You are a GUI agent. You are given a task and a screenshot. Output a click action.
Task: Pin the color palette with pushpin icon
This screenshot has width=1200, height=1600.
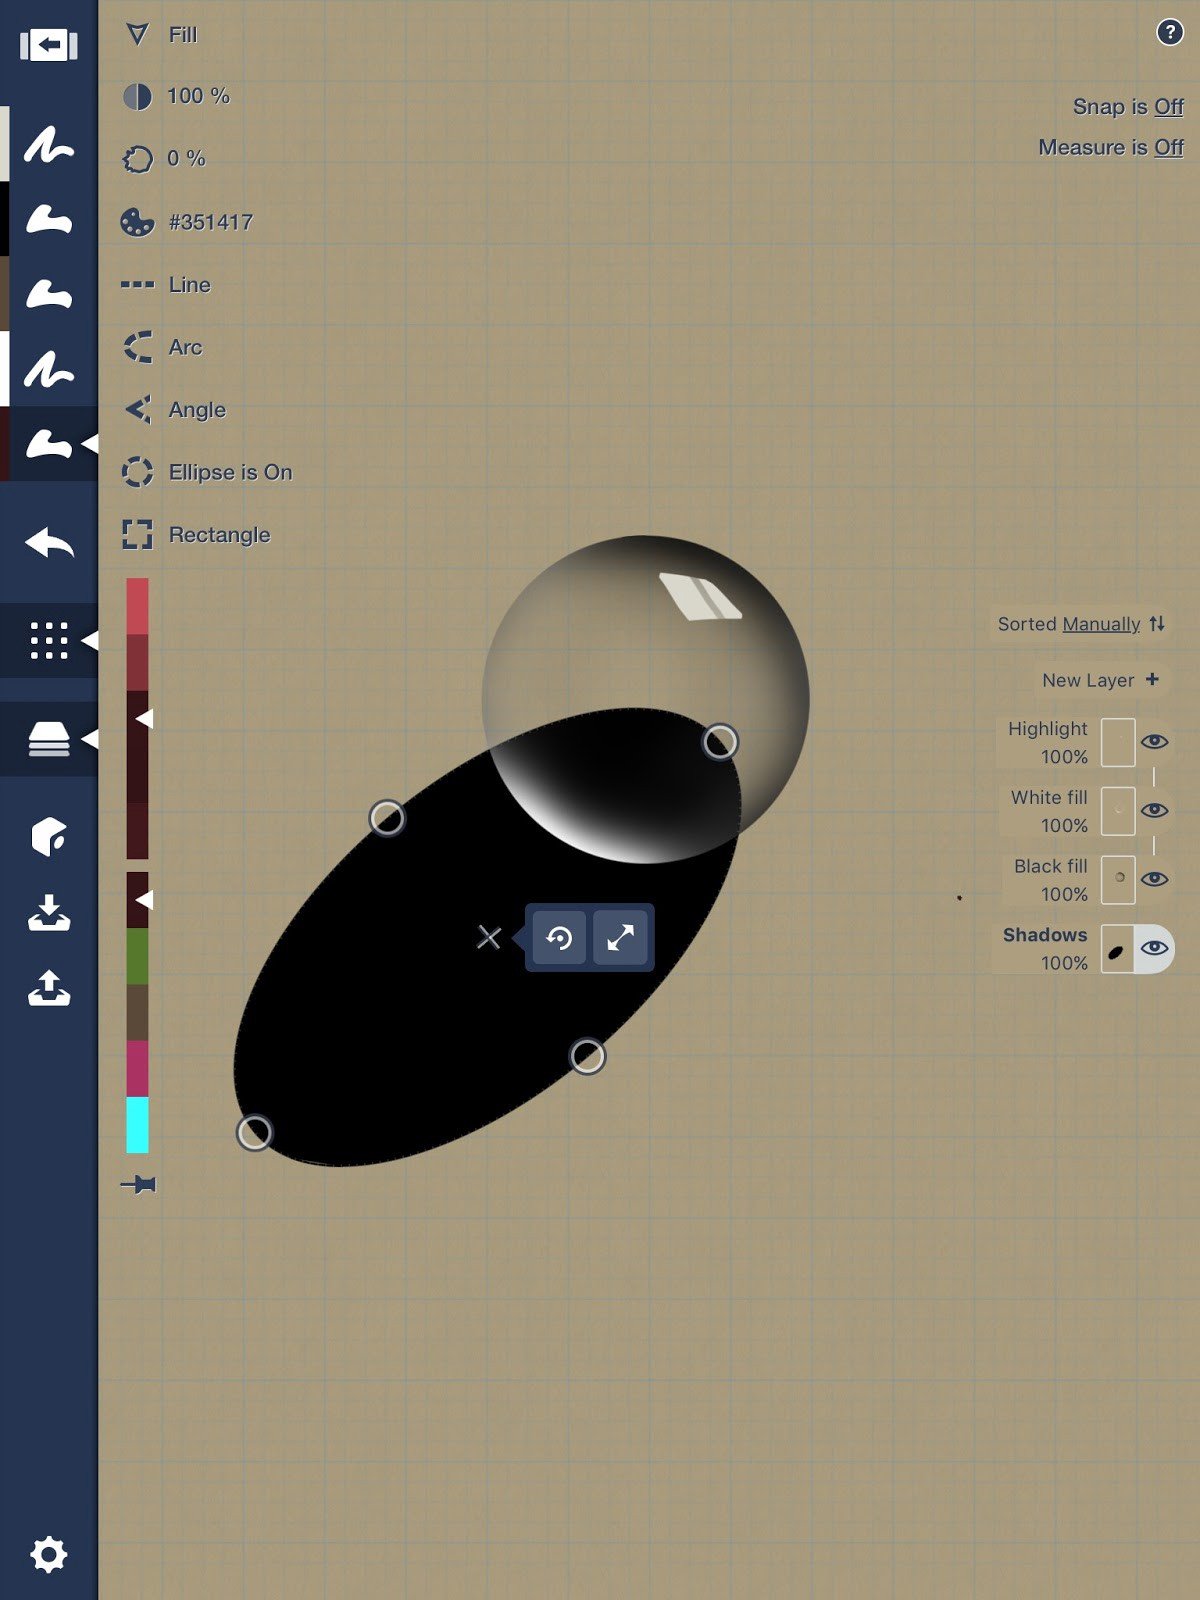click(x=138, y=1185)
